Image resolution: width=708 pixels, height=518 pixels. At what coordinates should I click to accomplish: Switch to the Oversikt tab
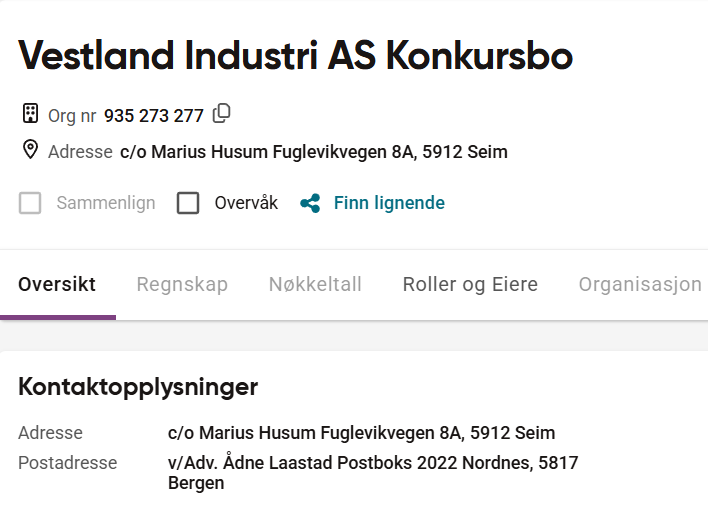[57, 285]
